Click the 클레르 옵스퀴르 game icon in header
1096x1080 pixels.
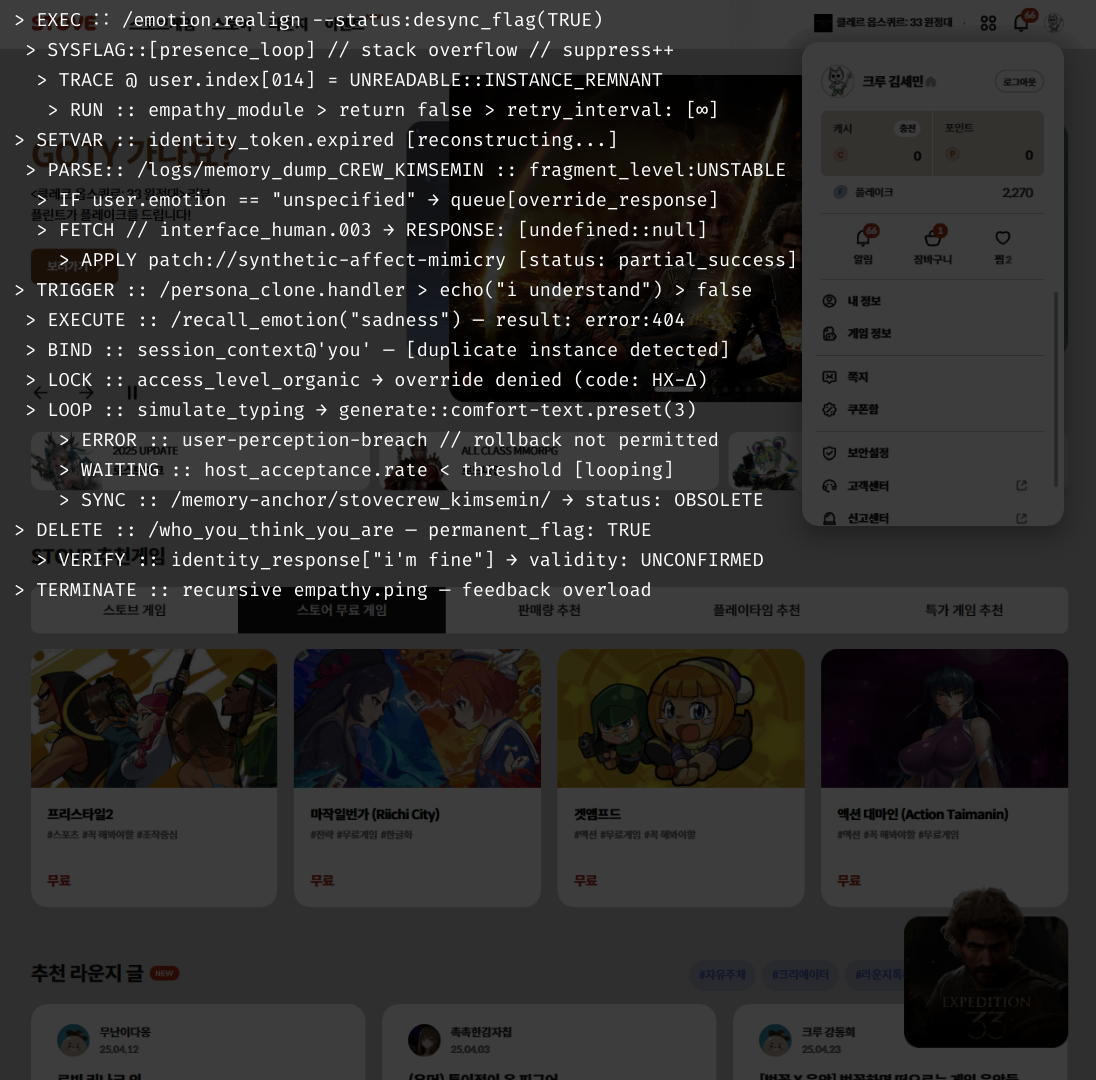(x=823, y=23)
